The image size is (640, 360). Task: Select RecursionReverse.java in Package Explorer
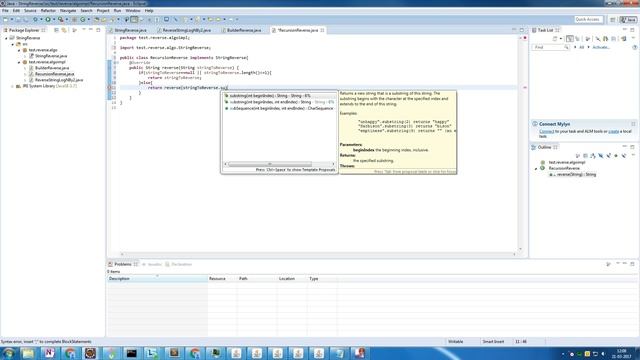[54, 74]
